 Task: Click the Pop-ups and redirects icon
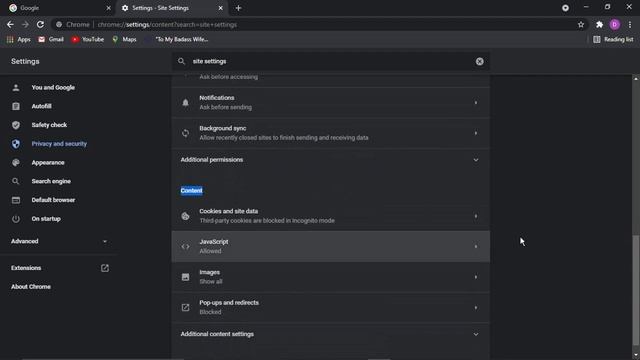point(185,307)
